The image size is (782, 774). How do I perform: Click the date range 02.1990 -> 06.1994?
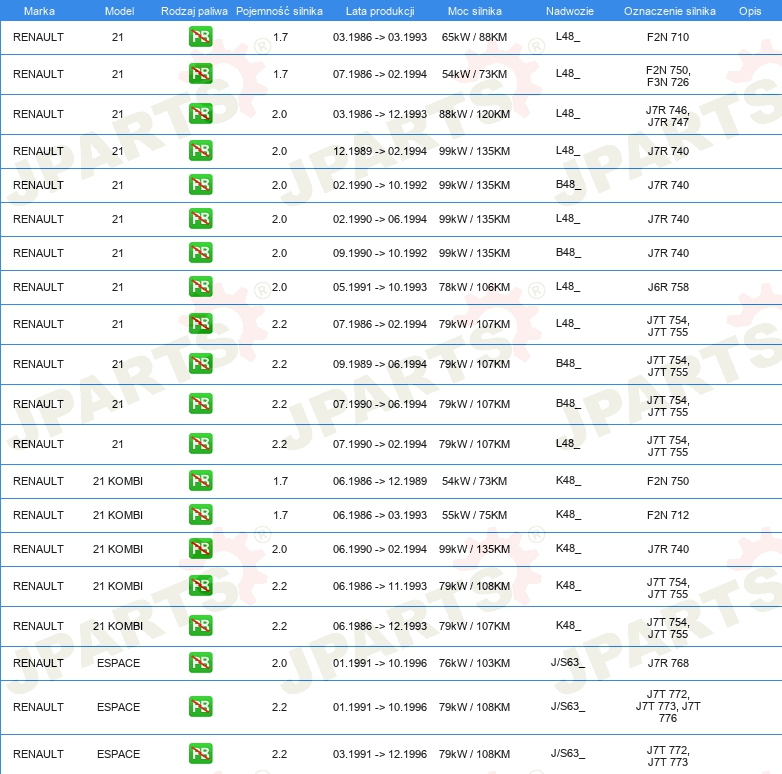380,219
